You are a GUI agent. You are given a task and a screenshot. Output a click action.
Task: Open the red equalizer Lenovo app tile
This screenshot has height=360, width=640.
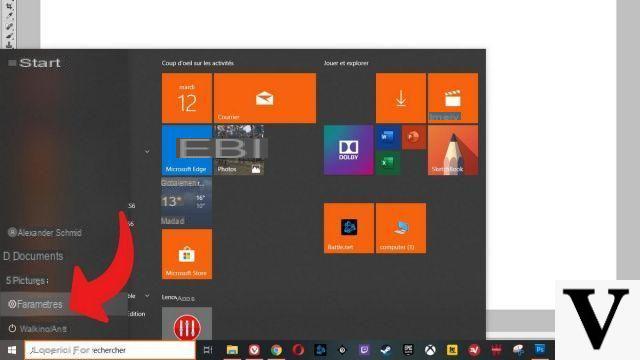[x=187, y=324]
